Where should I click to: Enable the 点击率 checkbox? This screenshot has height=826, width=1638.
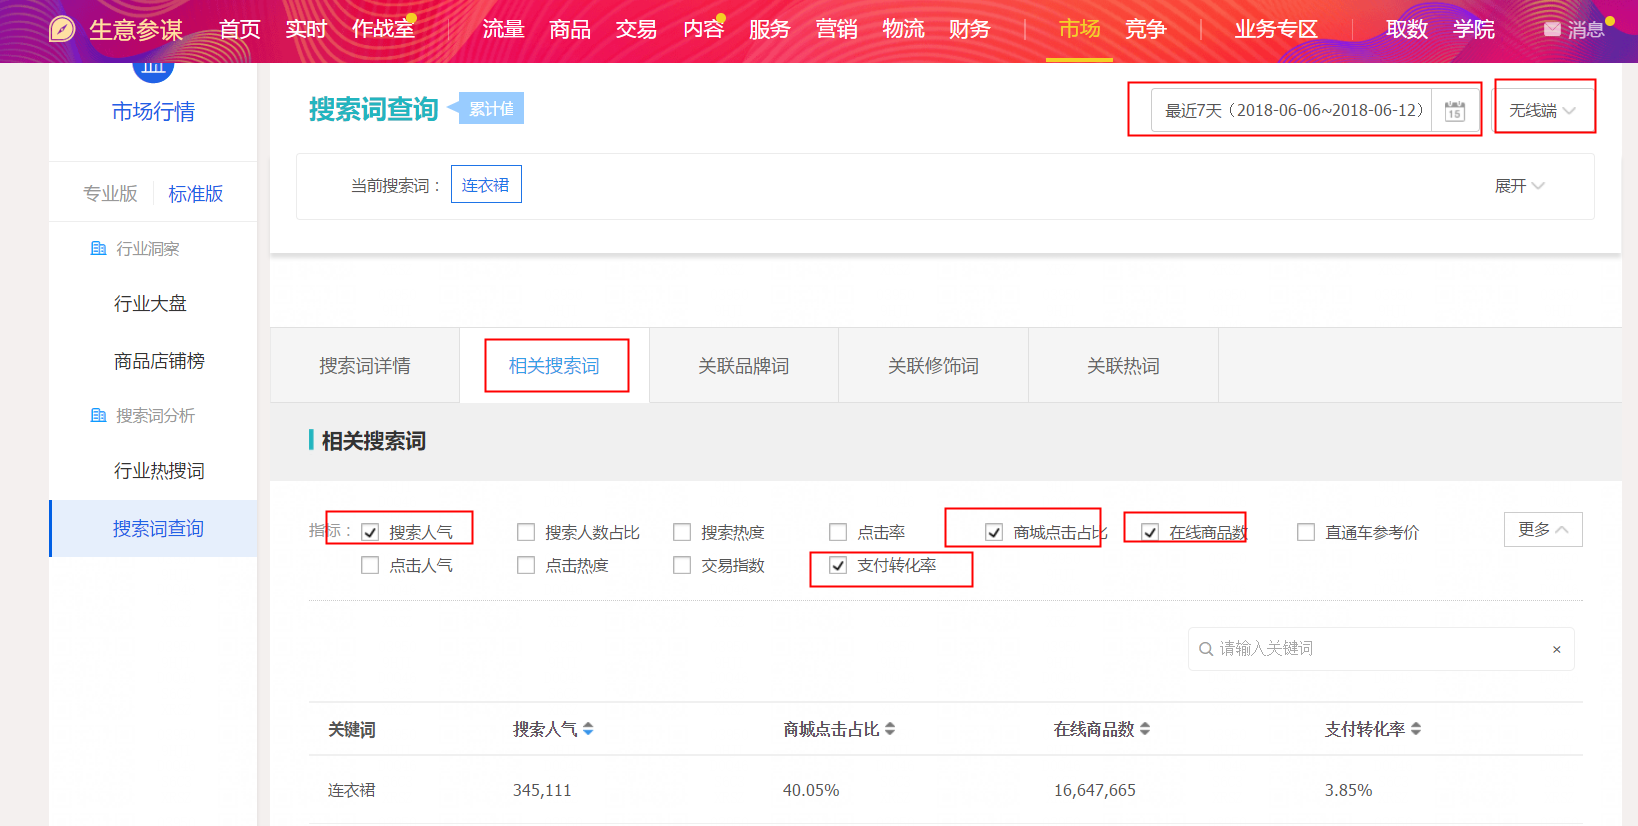838,533
